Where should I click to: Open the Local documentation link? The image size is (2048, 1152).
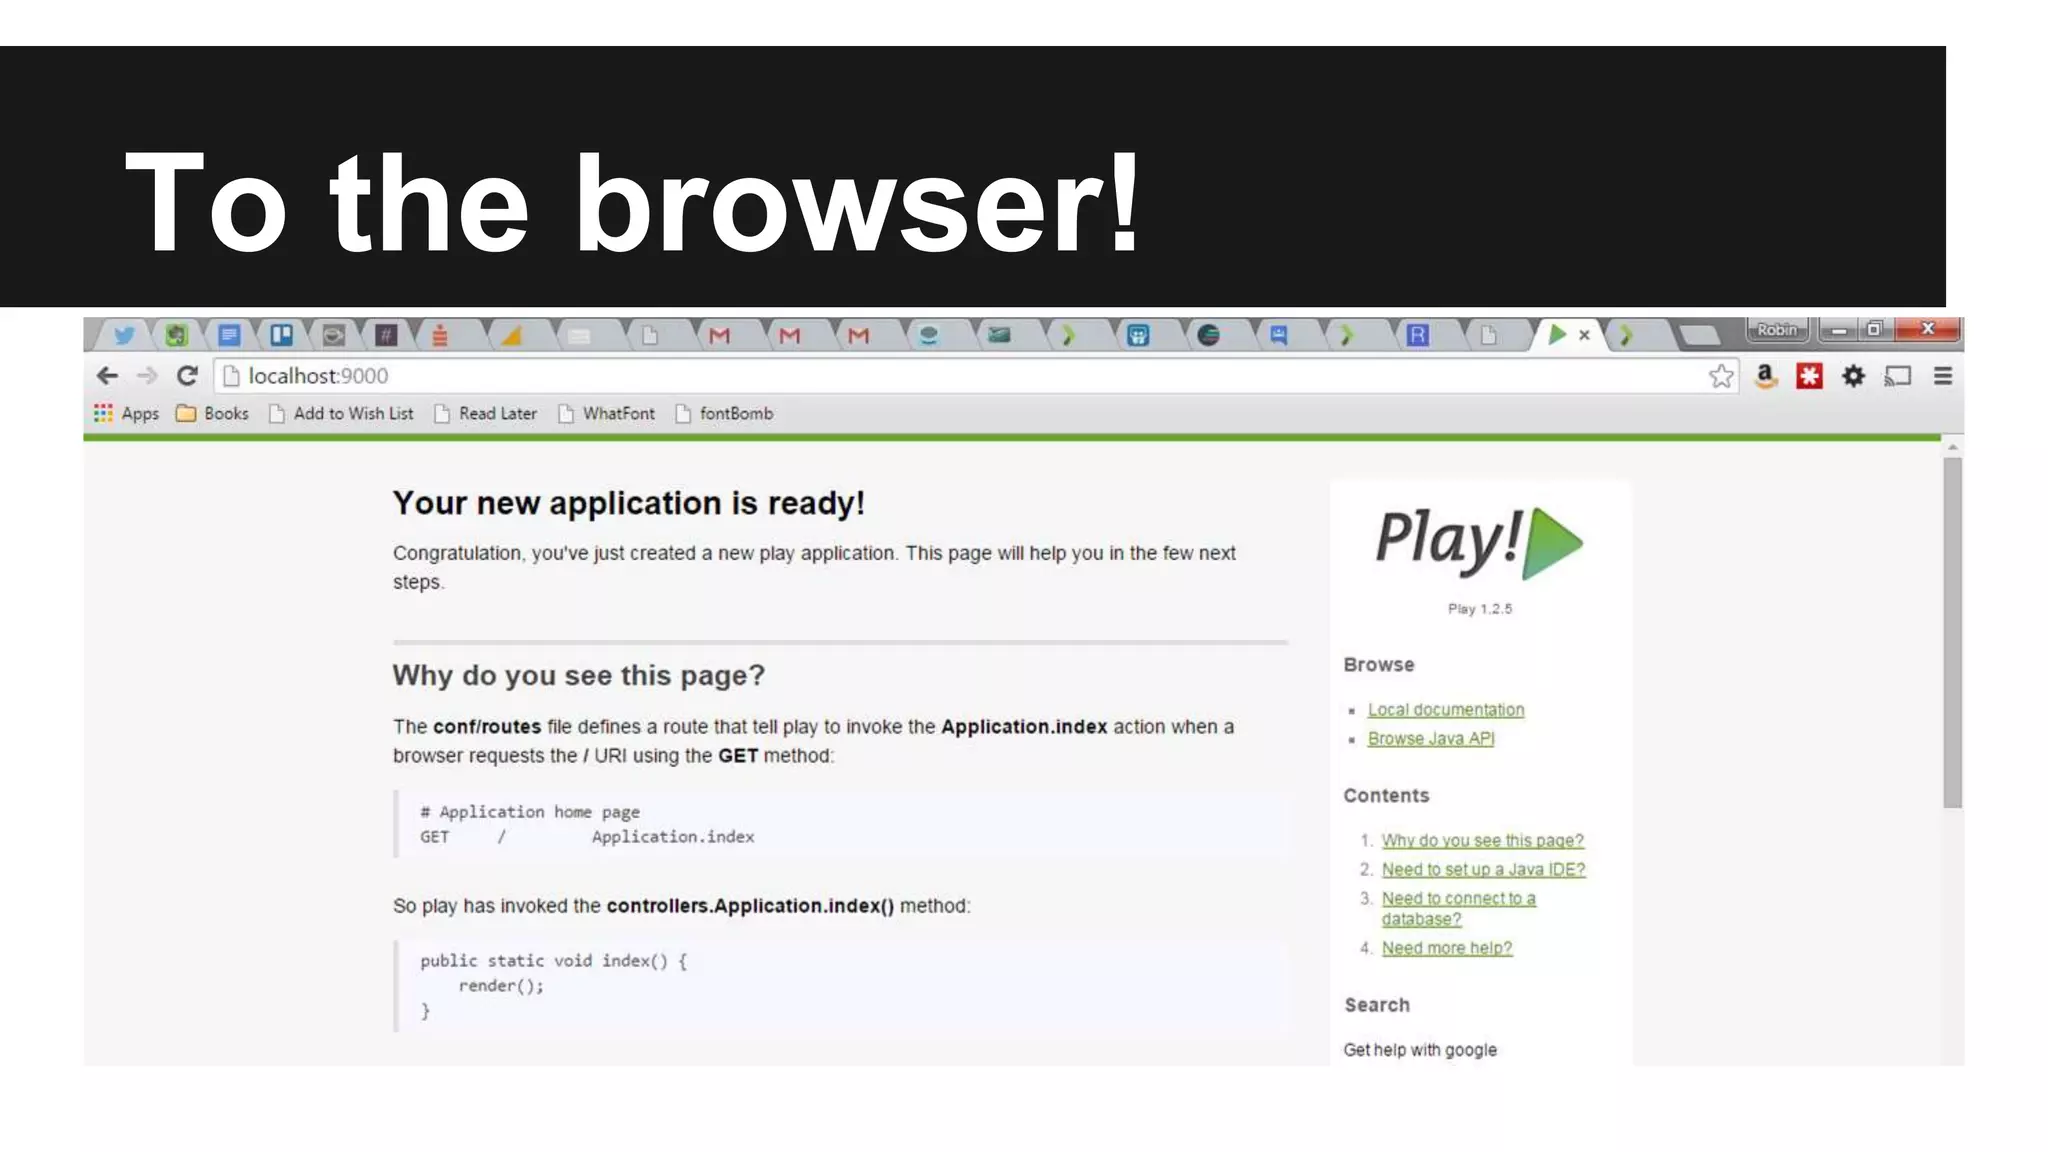tap(1446, 710)
